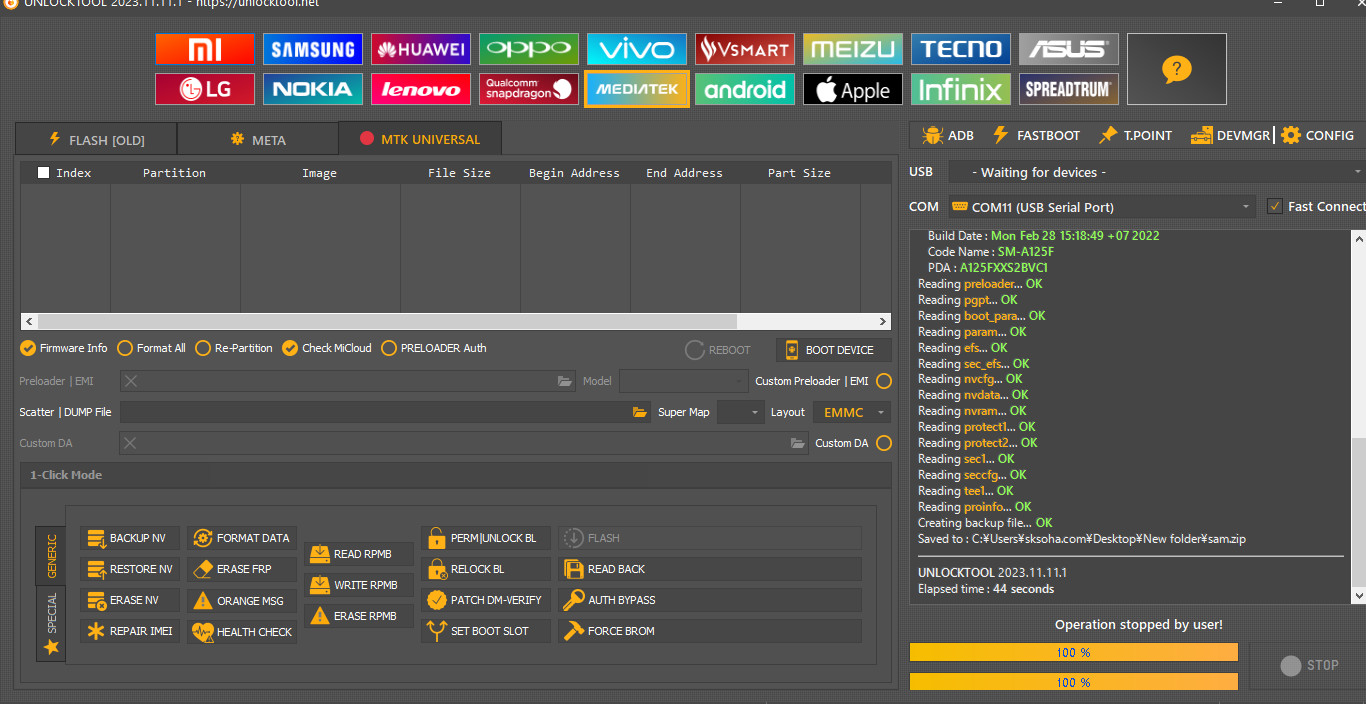Select the Samsung brand logo
Image resolution: width=1366 pixels, height=704 pixels.
click(x=313, y=49)
